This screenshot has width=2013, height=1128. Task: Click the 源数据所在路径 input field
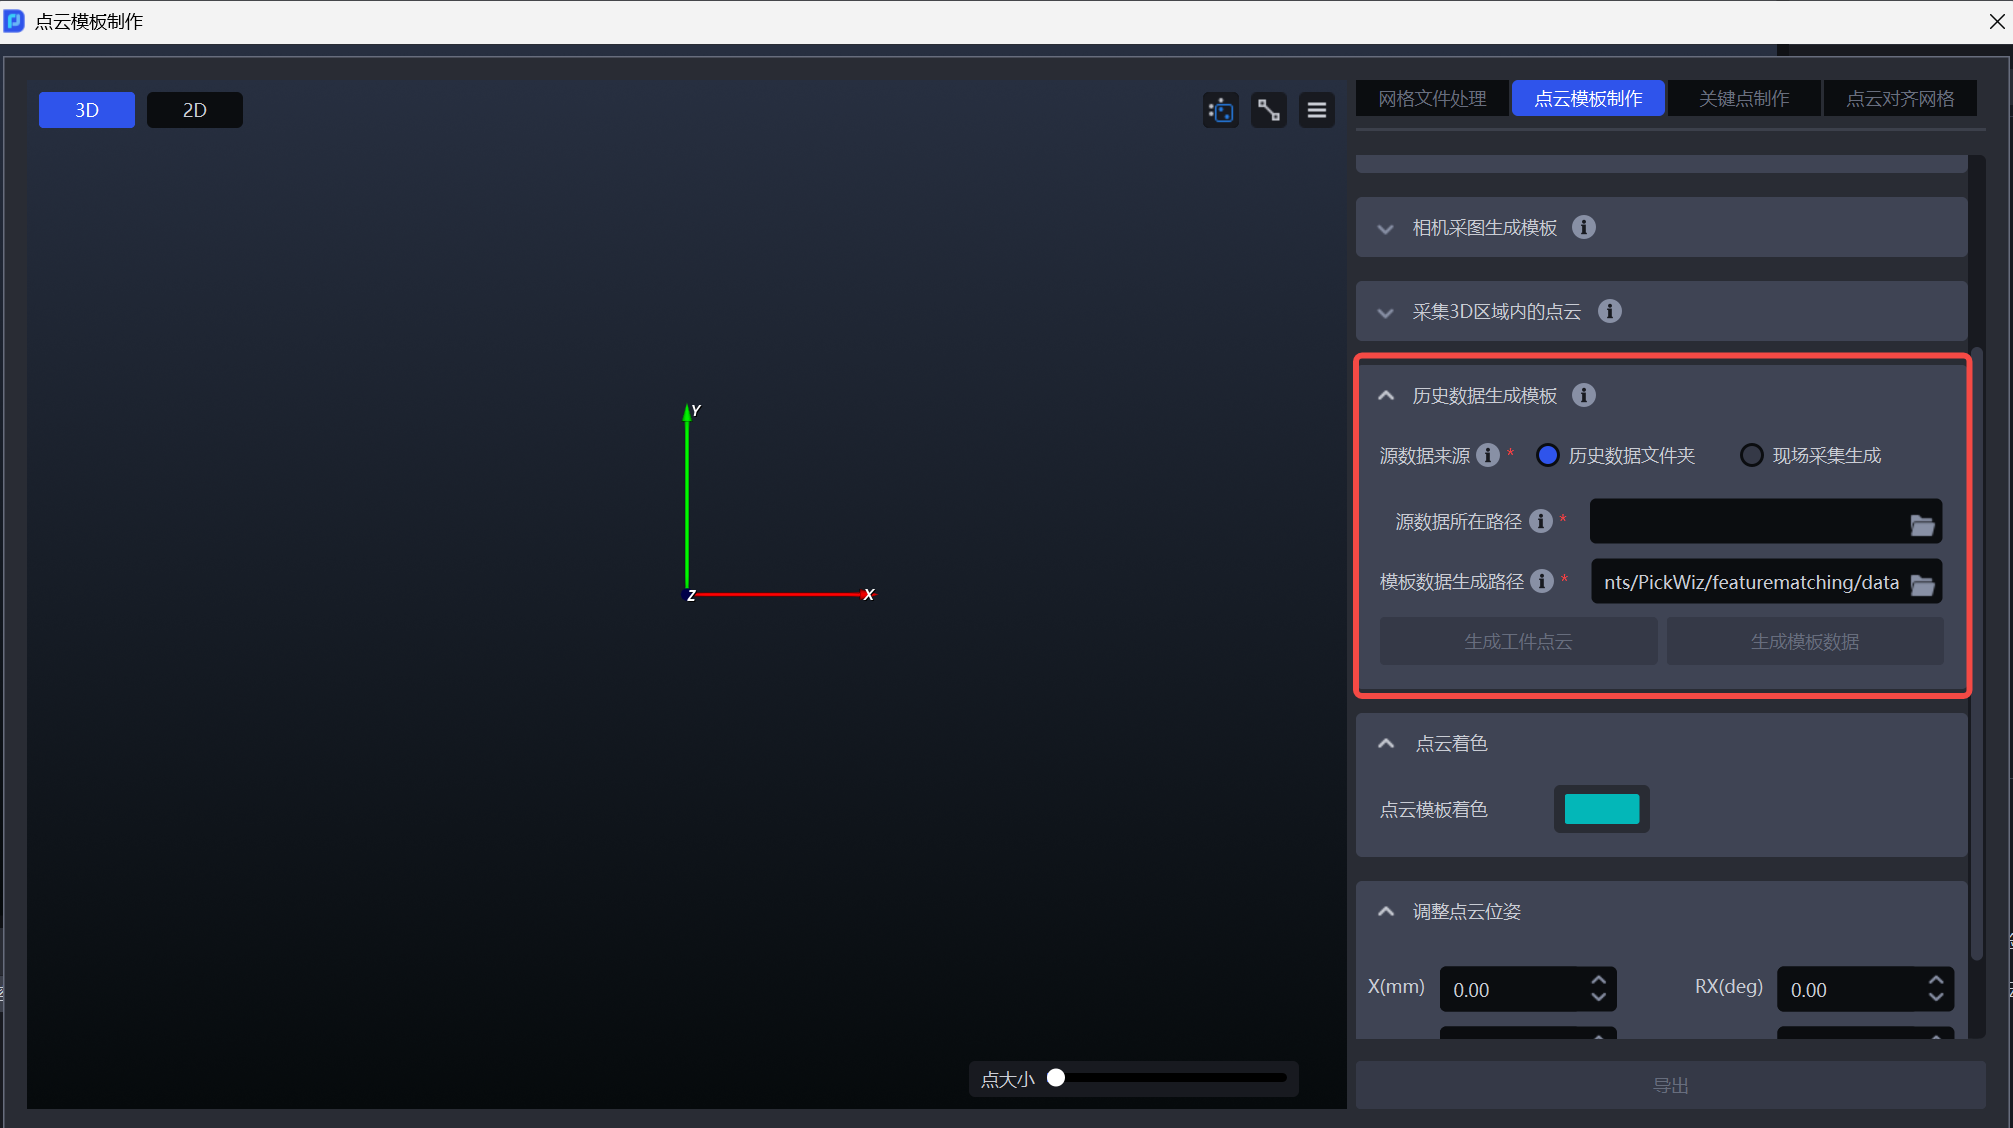[x=1746, y=522]
